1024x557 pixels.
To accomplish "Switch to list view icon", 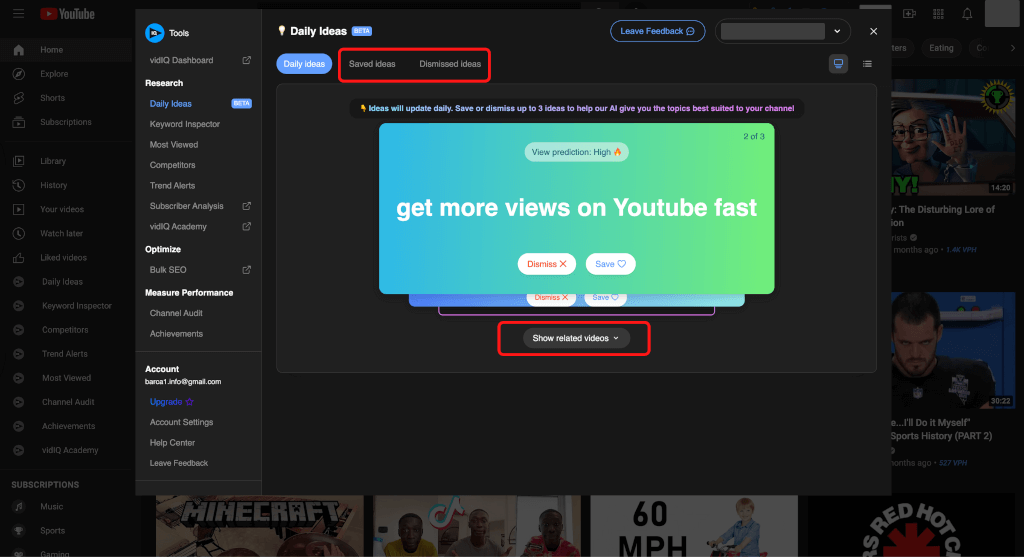I will point(867,64).
